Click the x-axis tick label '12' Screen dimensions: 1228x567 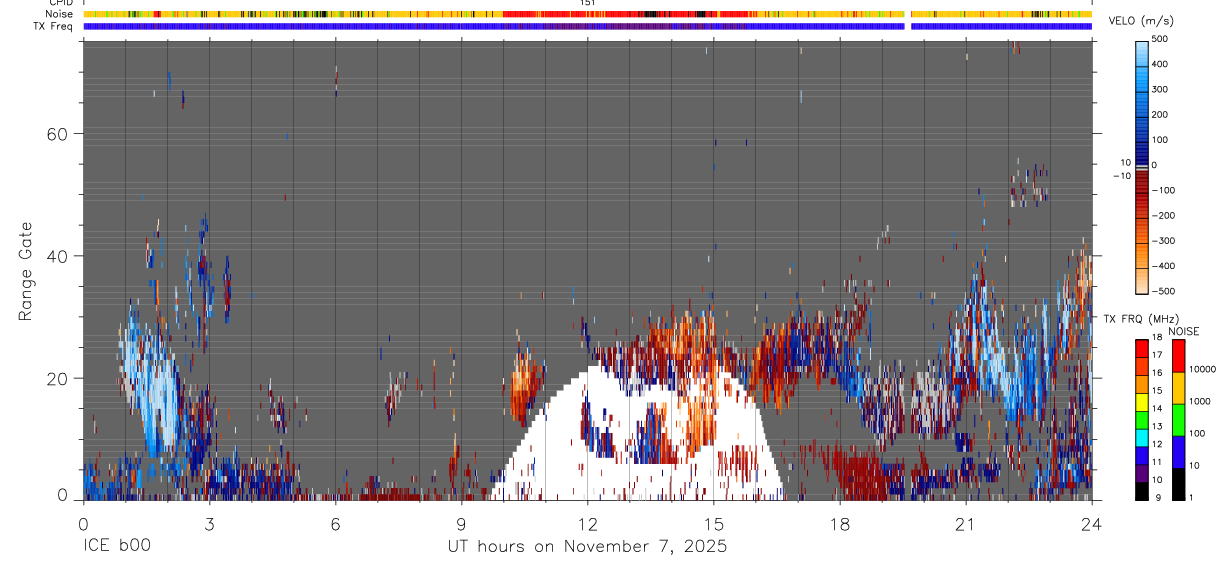(587, 523)
